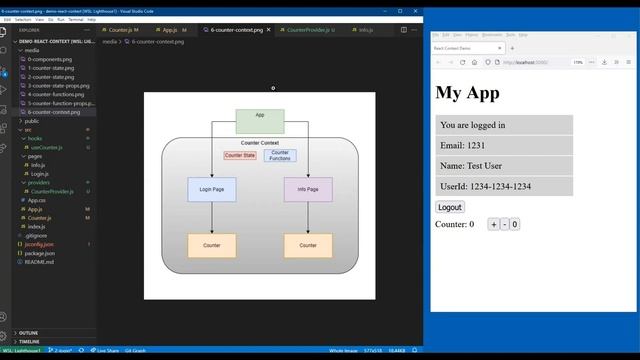
Task: Click git branch indicator in the status bar
Action: (x=60, y=350)
